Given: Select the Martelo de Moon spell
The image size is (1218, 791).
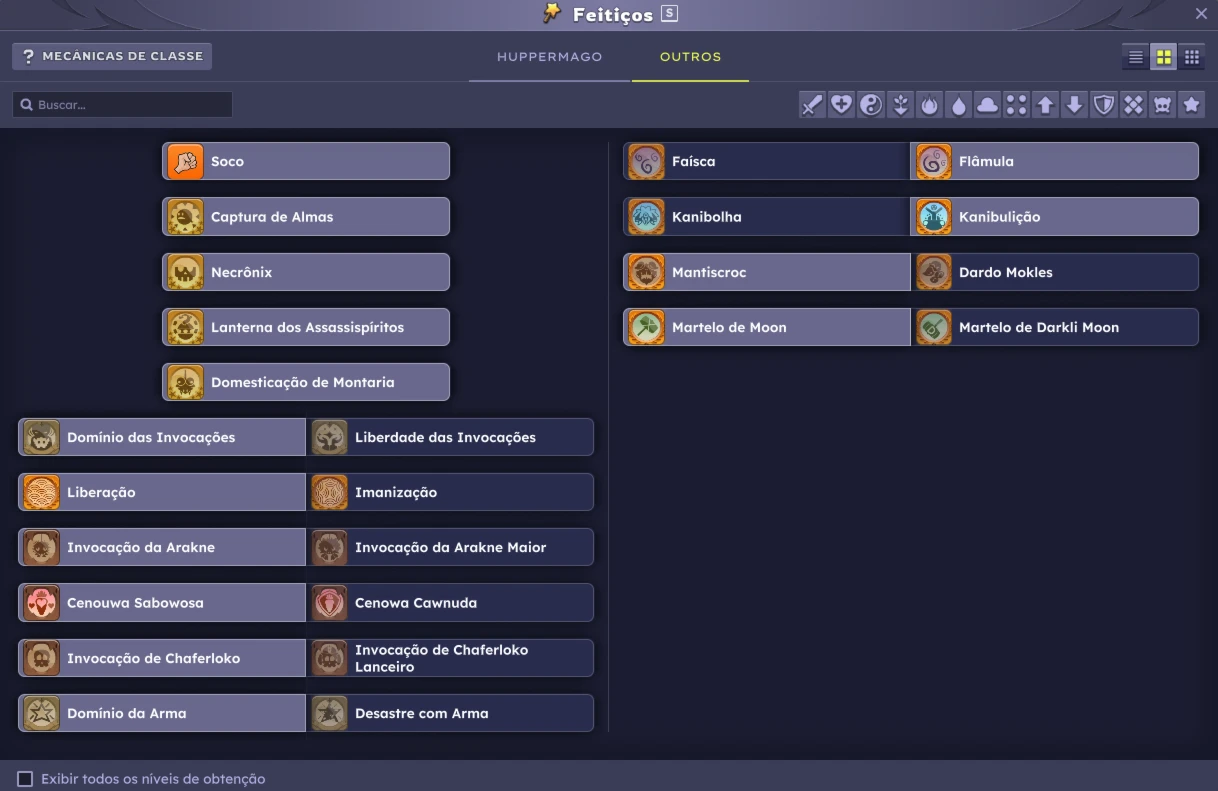Looking at the screenshot, I should (x=767, y=327).
